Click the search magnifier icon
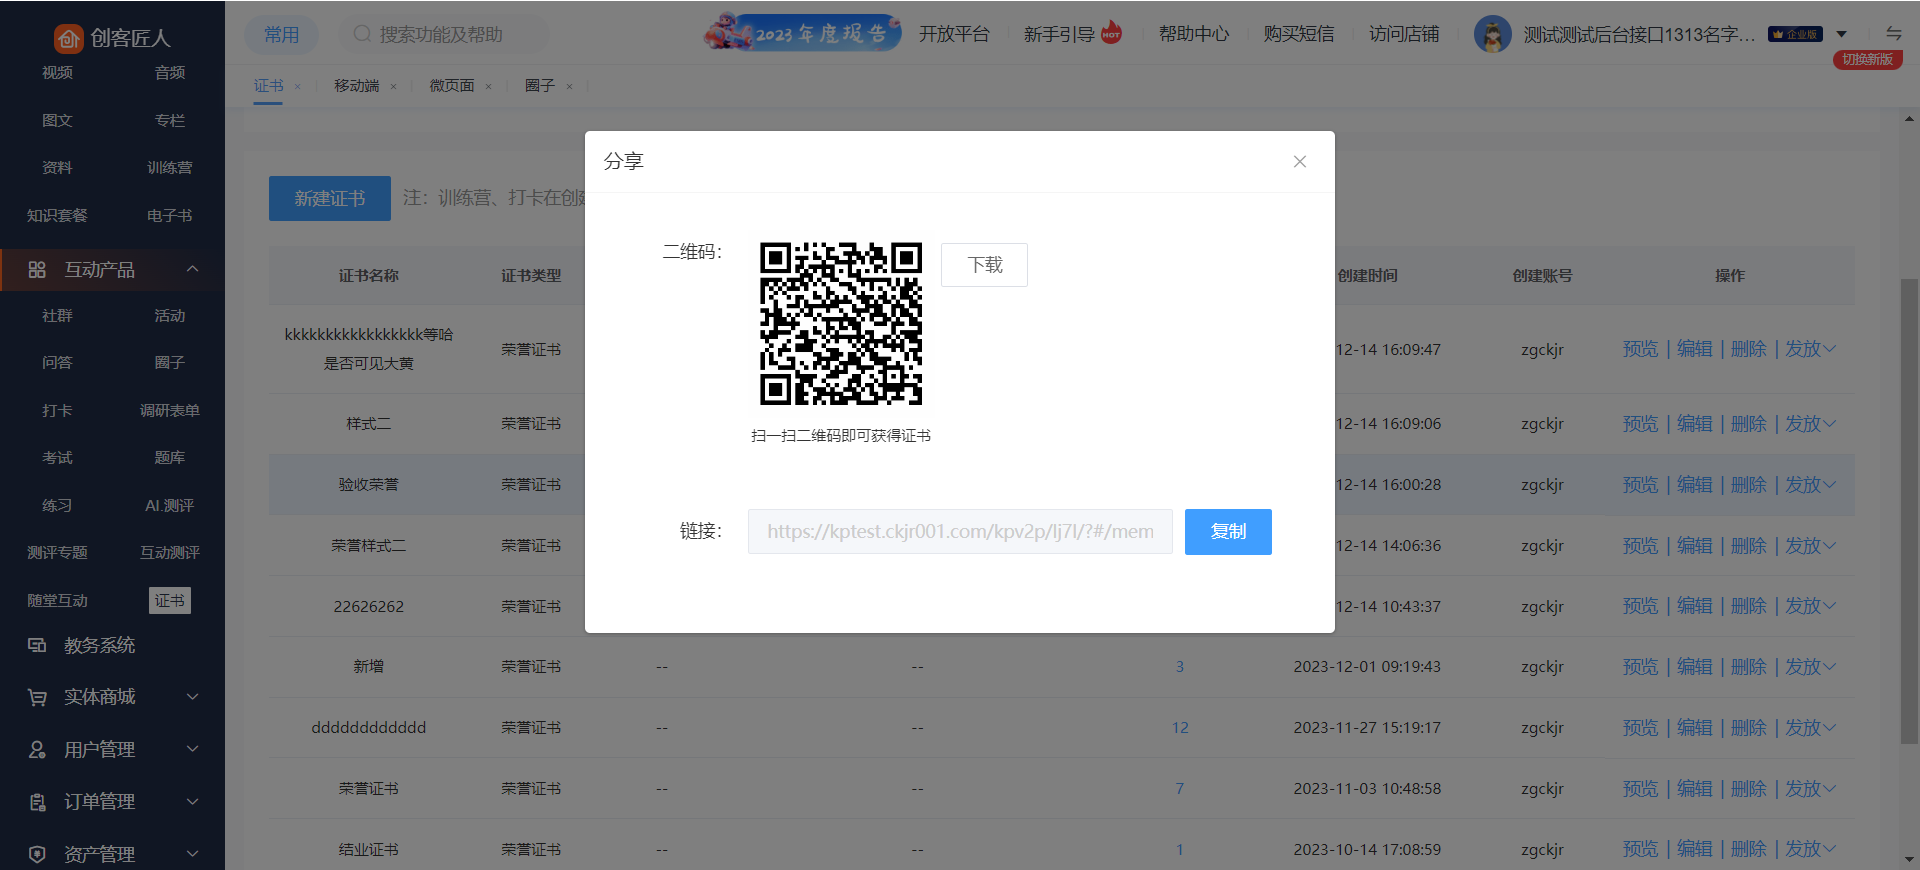The width and height of the screenshot is (1920, 870). coord(362,34)
